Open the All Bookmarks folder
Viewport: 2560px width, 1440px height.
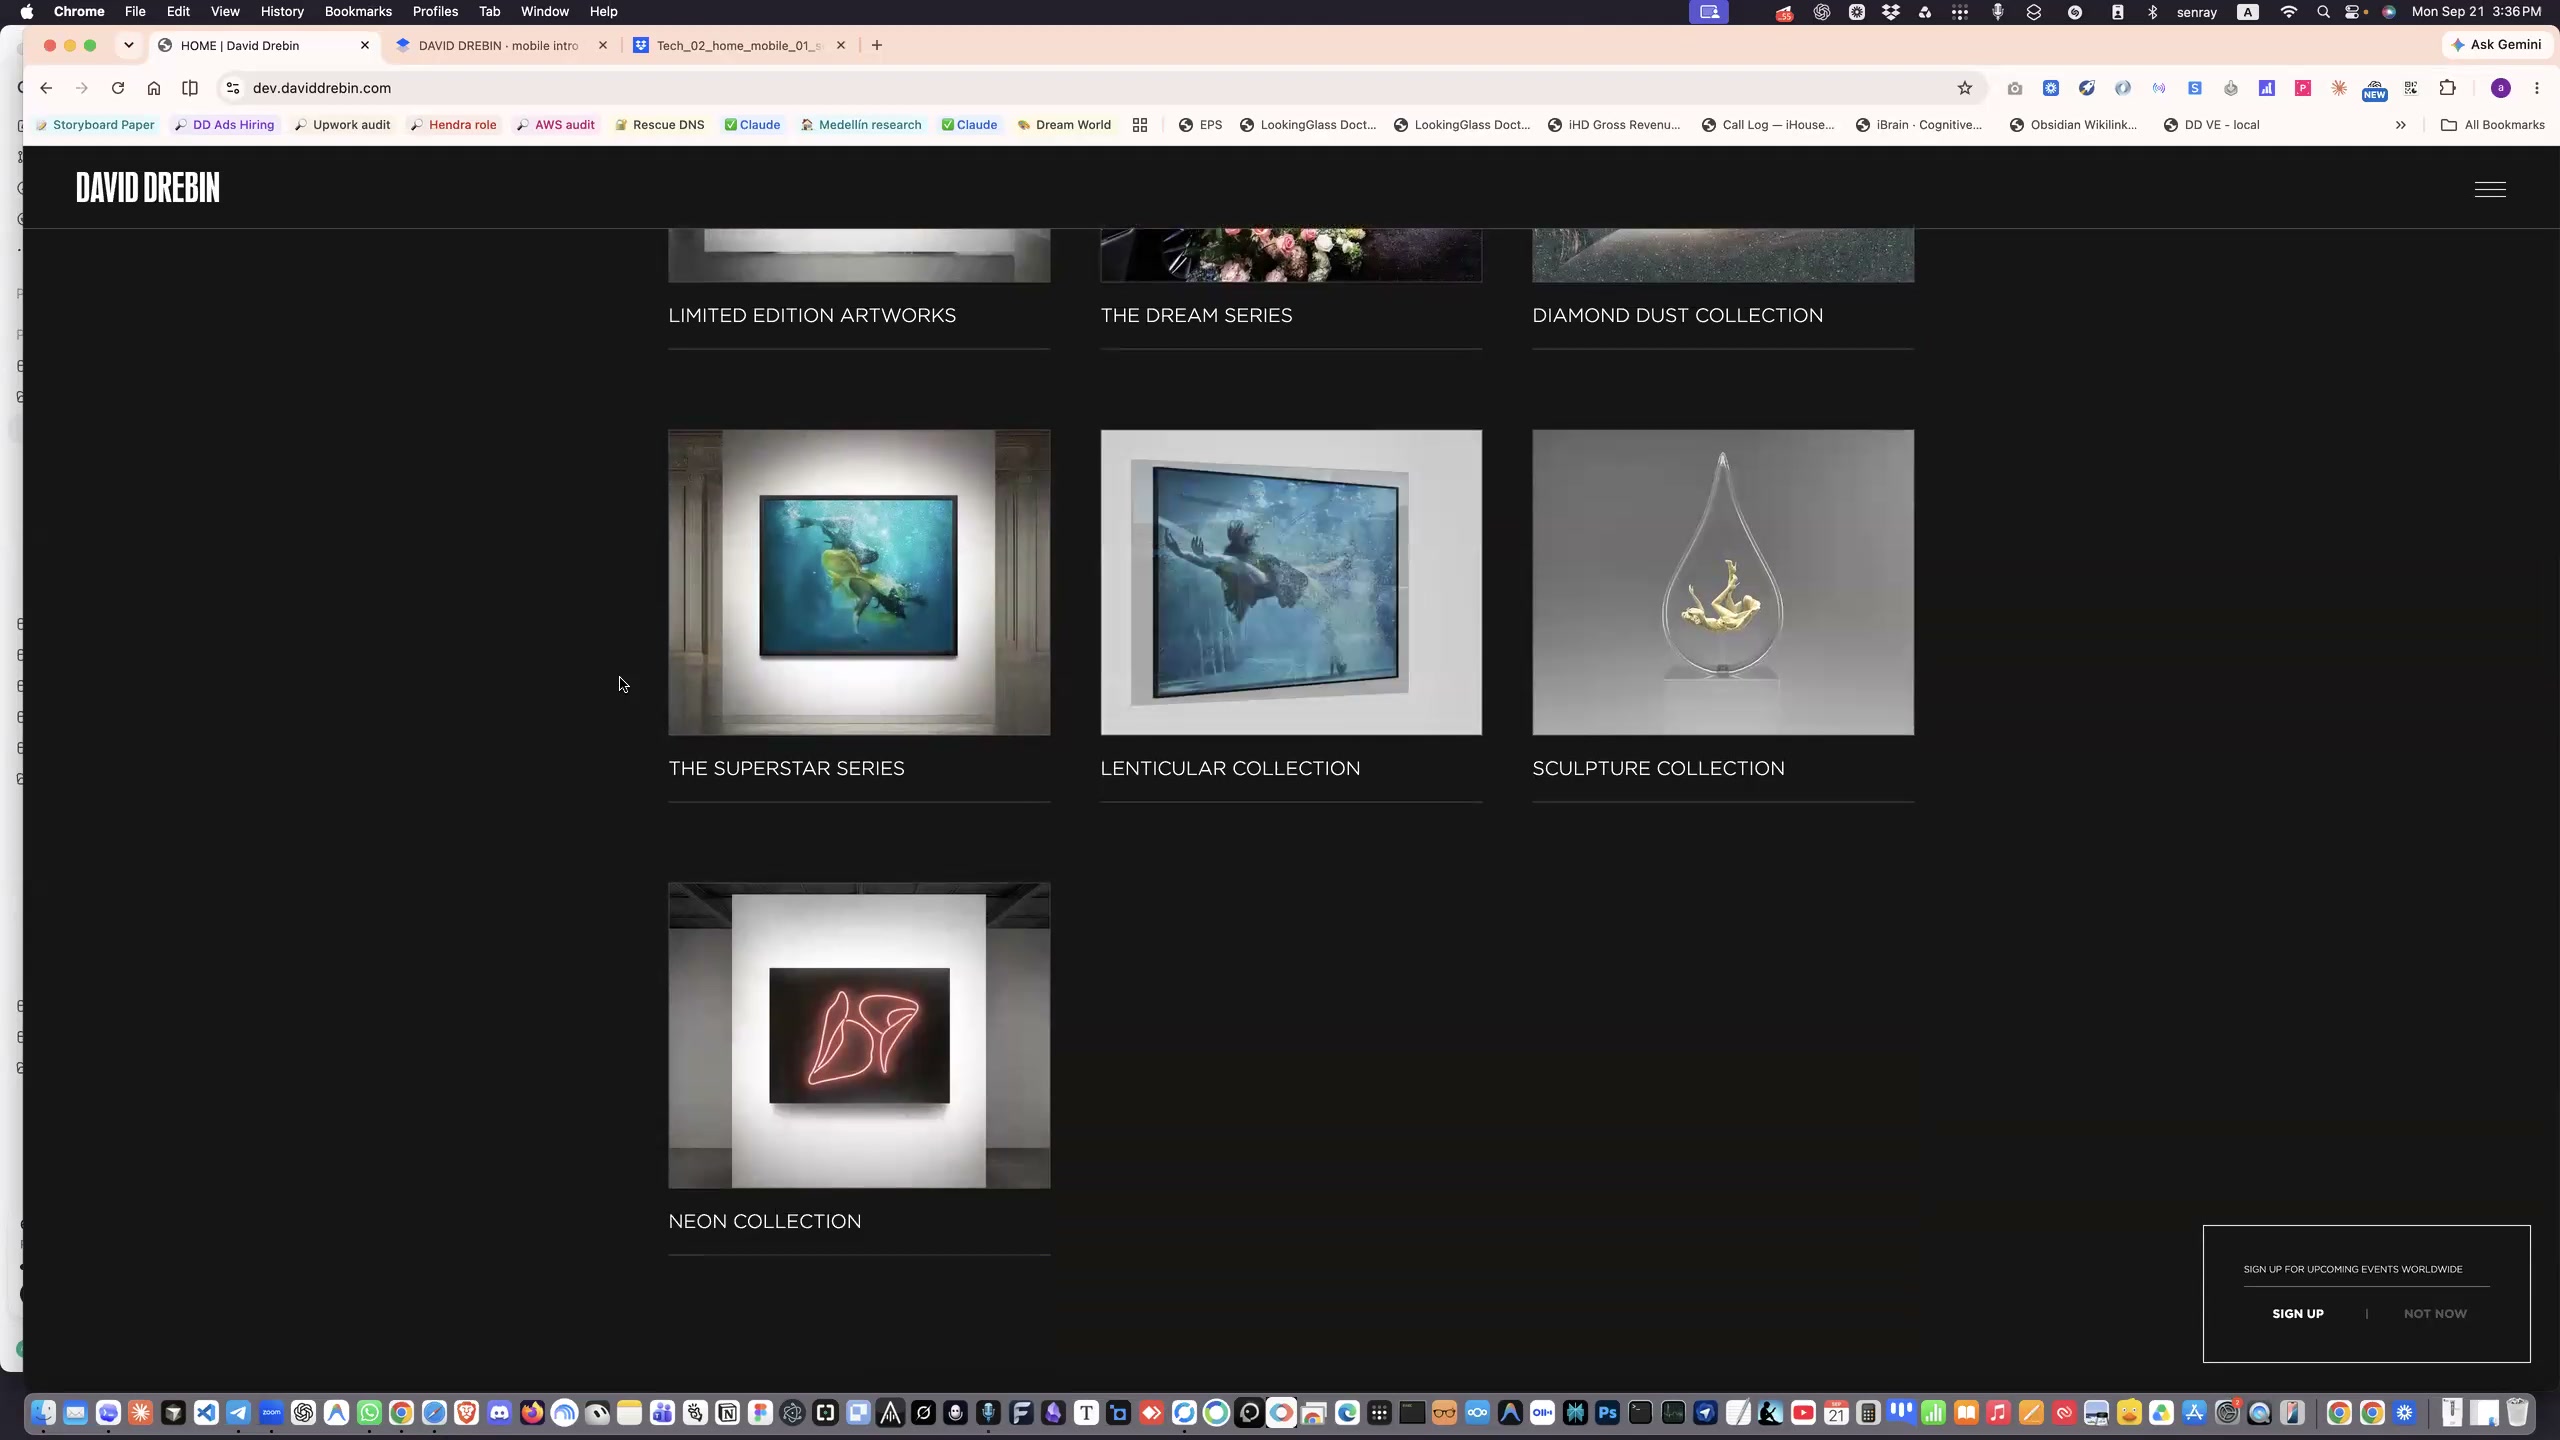2493,125
